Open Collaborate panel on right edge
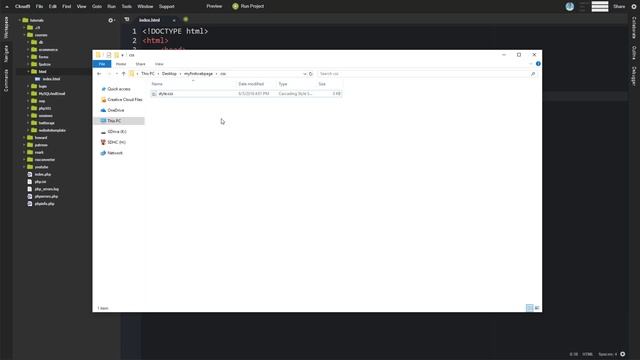This screenshot has height=360, width=640. (x=634, y=28)
